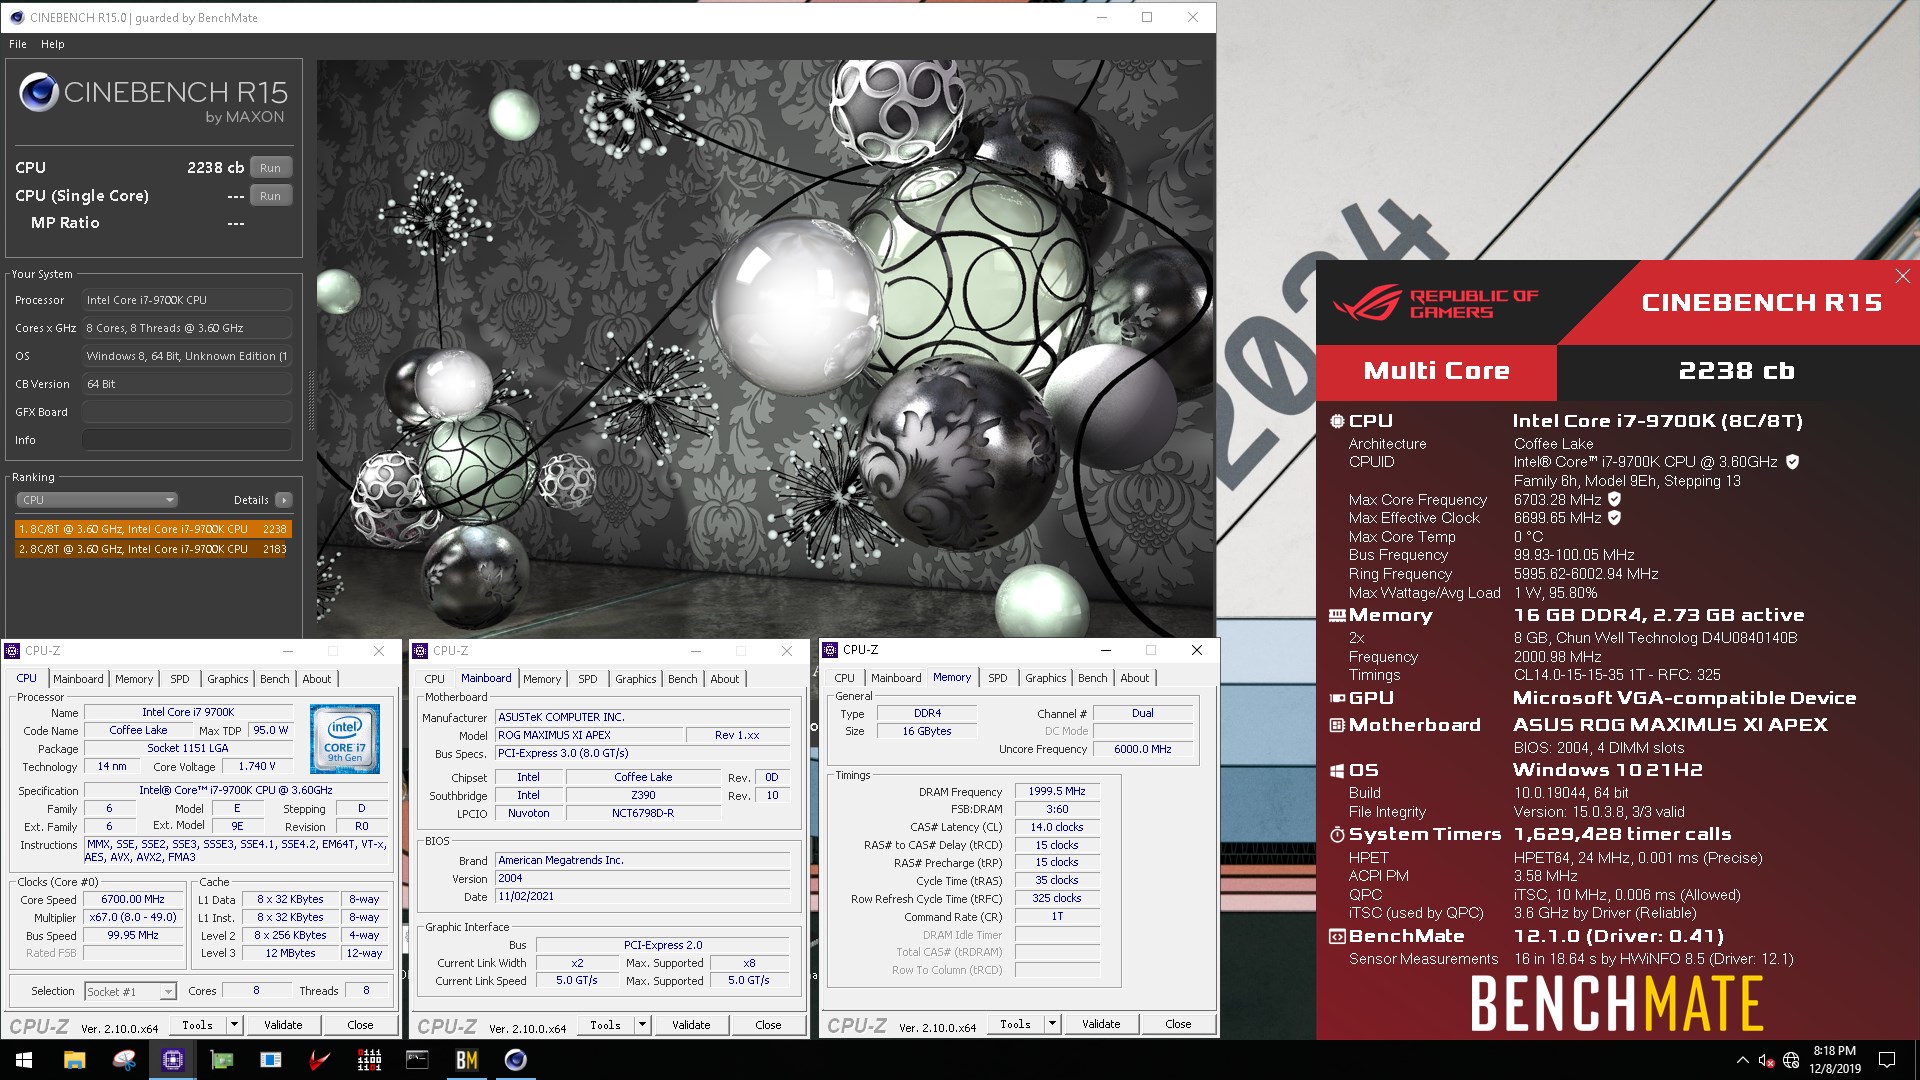Click the Intel Core i7 badge in CPU-Z
The image size is (1920, 1080).
click(345, 739)
